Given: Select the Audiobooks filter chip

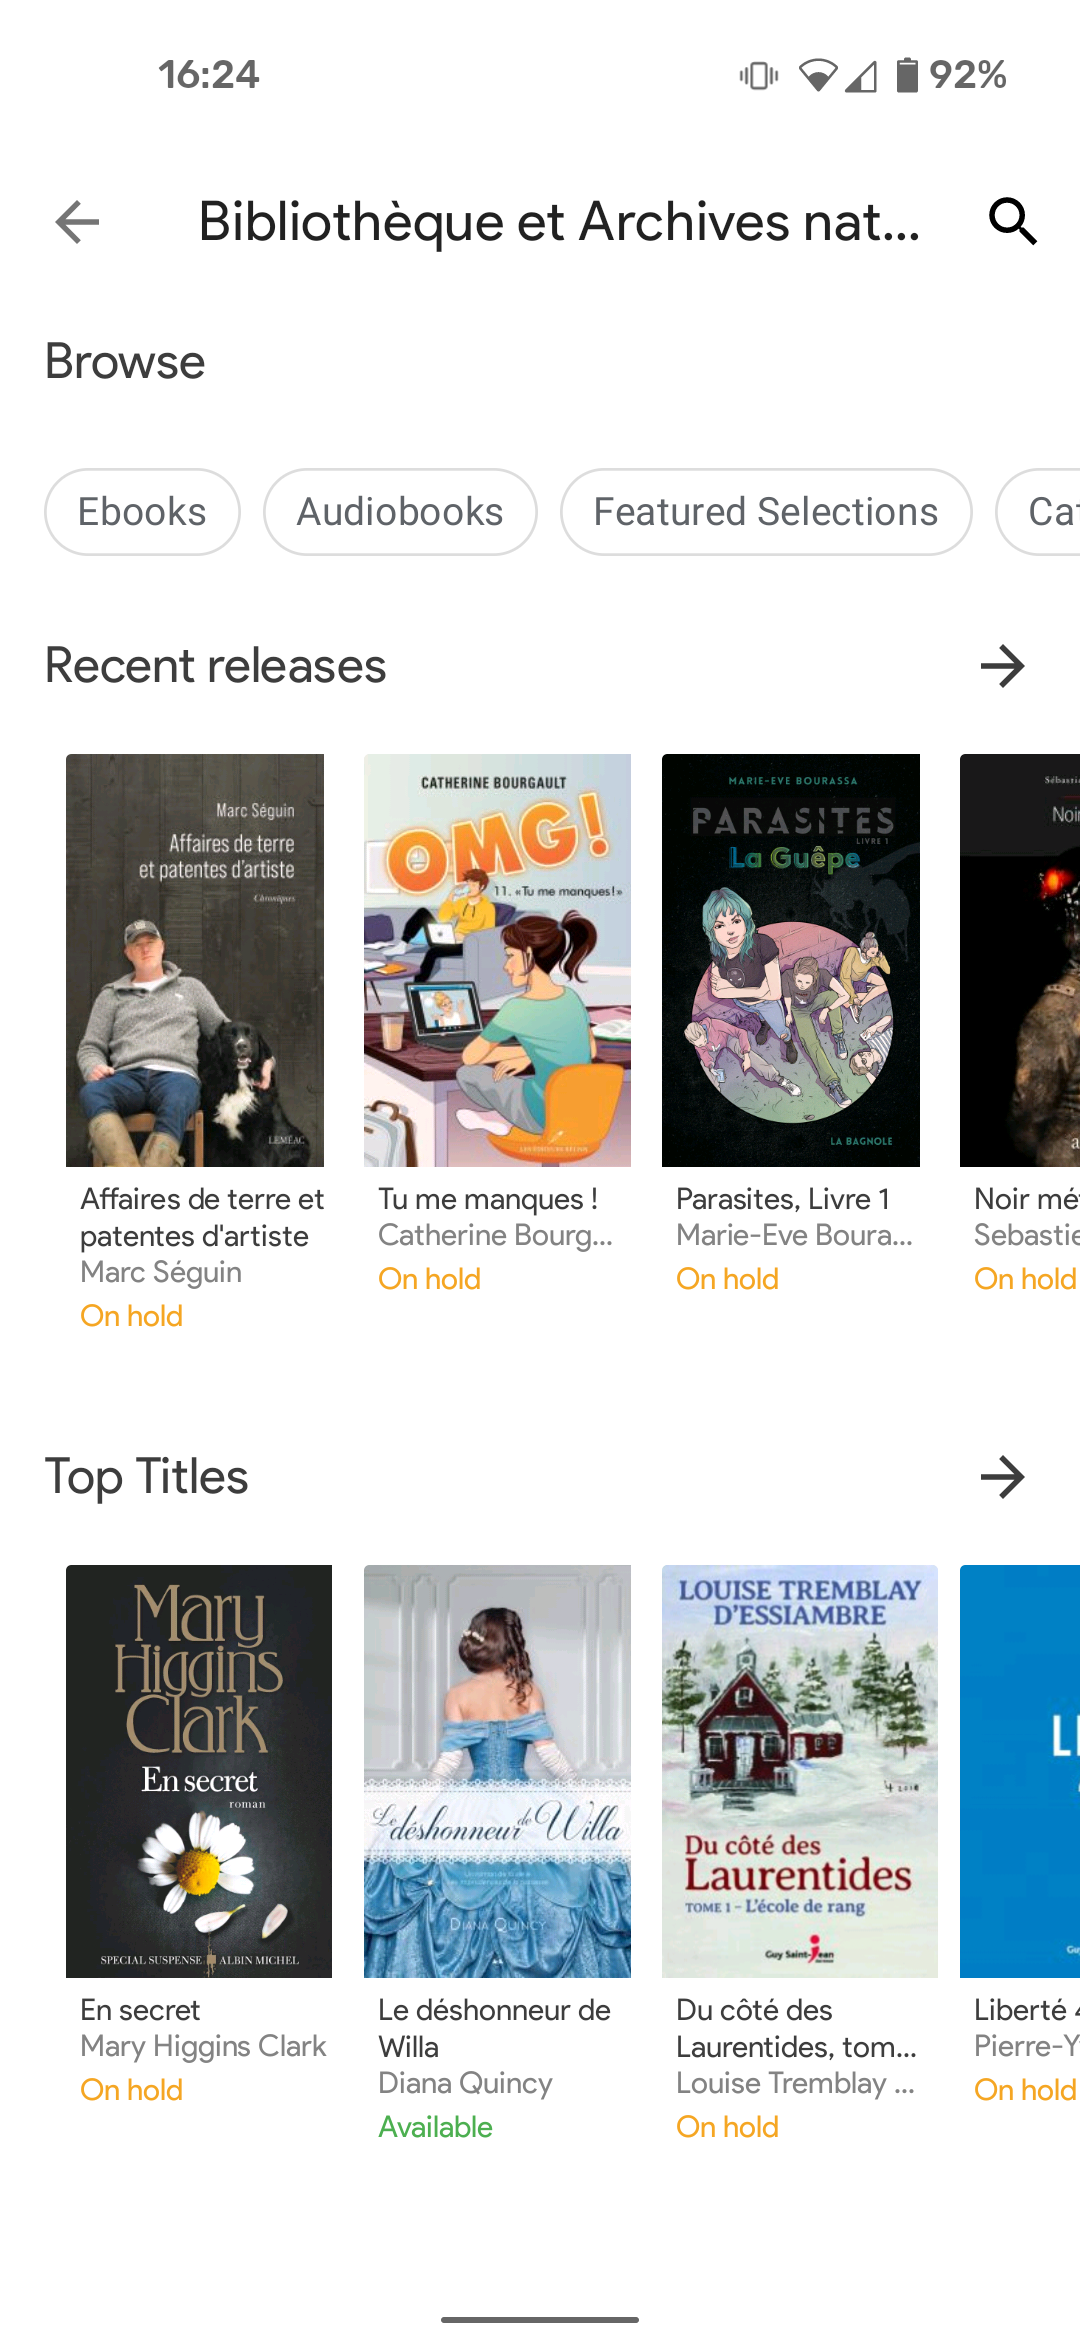Looking at the screenshot, I should [400, 512].
